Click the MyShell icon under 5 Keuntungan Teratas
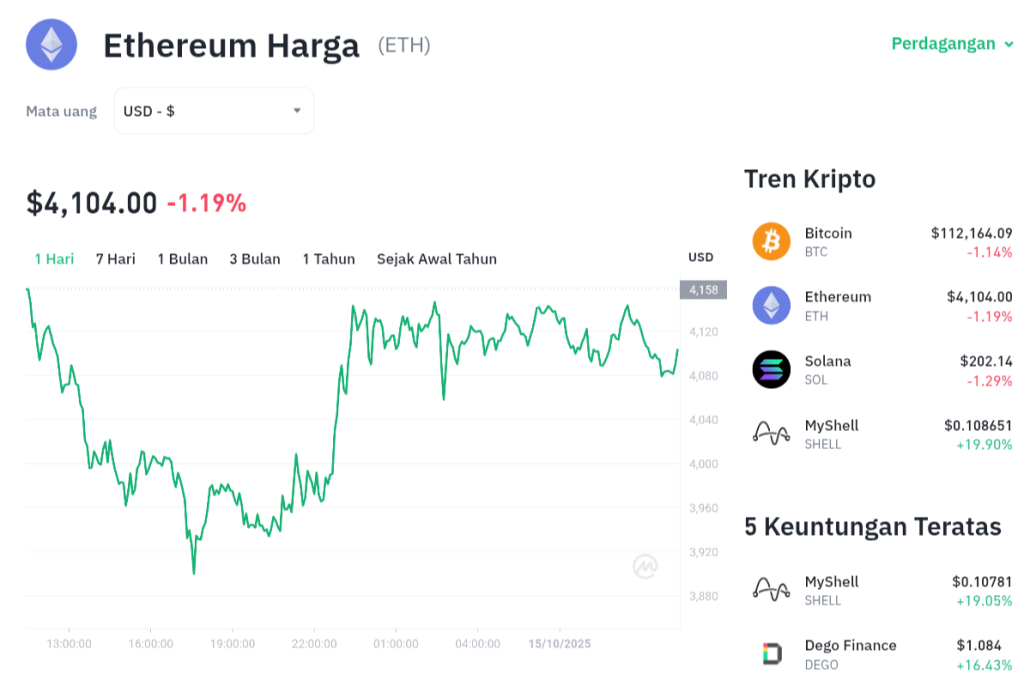1024x674 pixels. click(x=771, y=590)
